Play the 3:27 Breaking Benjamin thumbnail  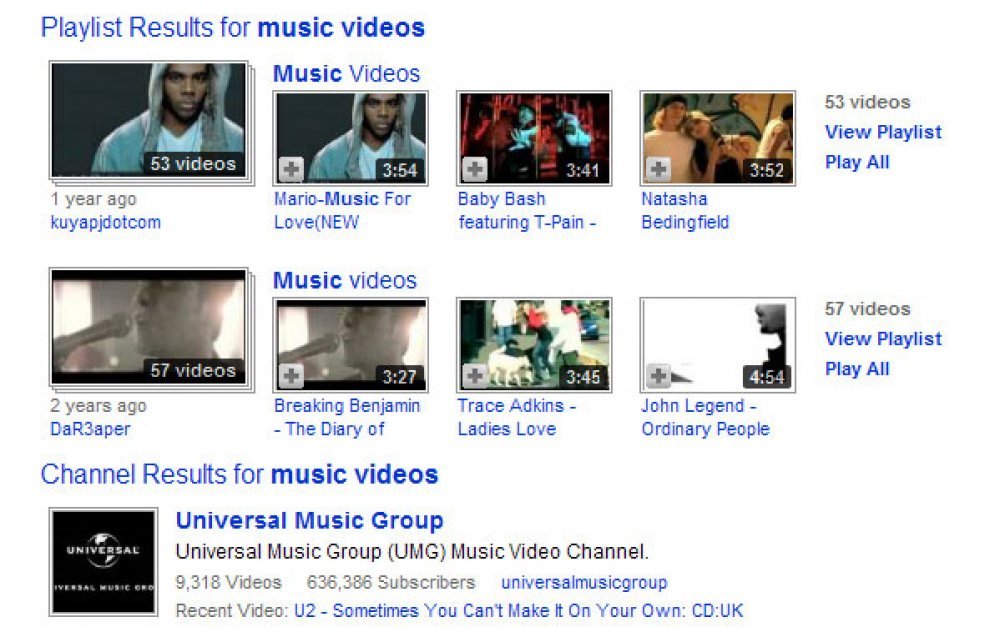[x=350, y=344]
